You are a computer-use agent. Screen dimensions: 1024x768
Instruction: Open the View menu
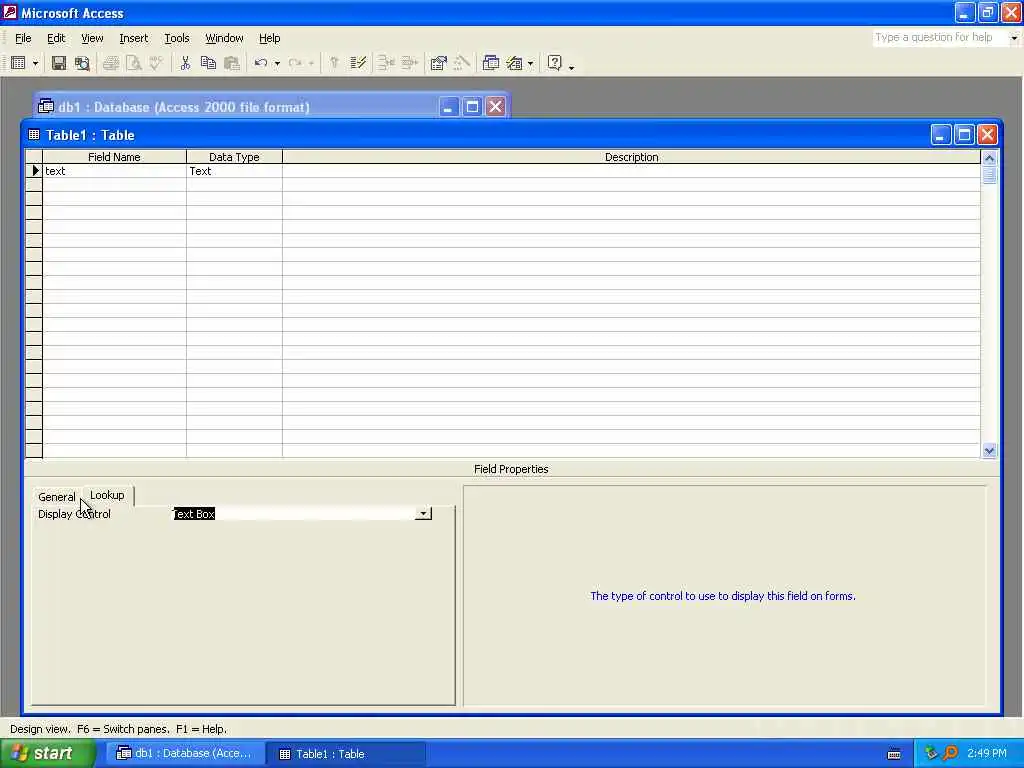click(92, 38)
